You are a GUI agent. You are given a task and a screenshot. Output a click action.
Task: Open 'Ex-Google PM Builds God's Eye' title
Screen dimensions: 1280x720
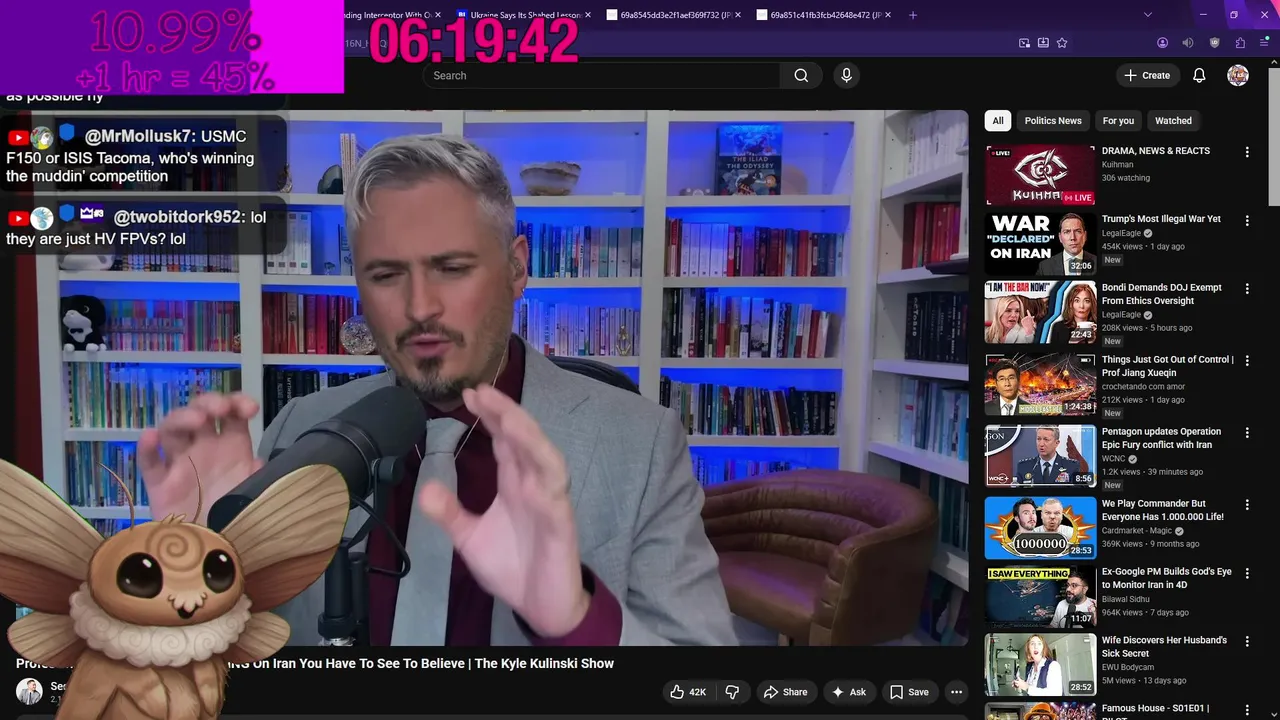click(x=1166, y=578)
